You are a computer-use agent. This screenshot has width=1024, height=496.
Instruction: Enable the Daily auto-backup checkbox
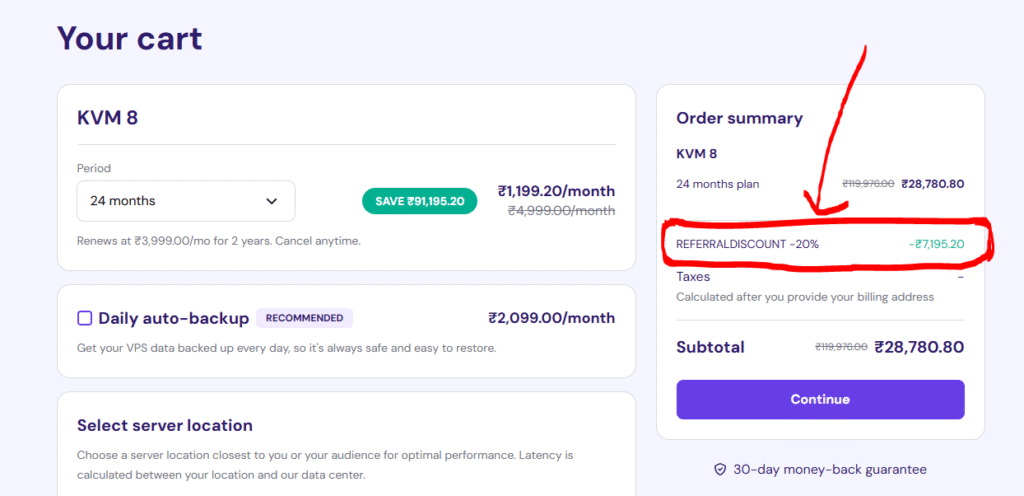pos(85,318)
